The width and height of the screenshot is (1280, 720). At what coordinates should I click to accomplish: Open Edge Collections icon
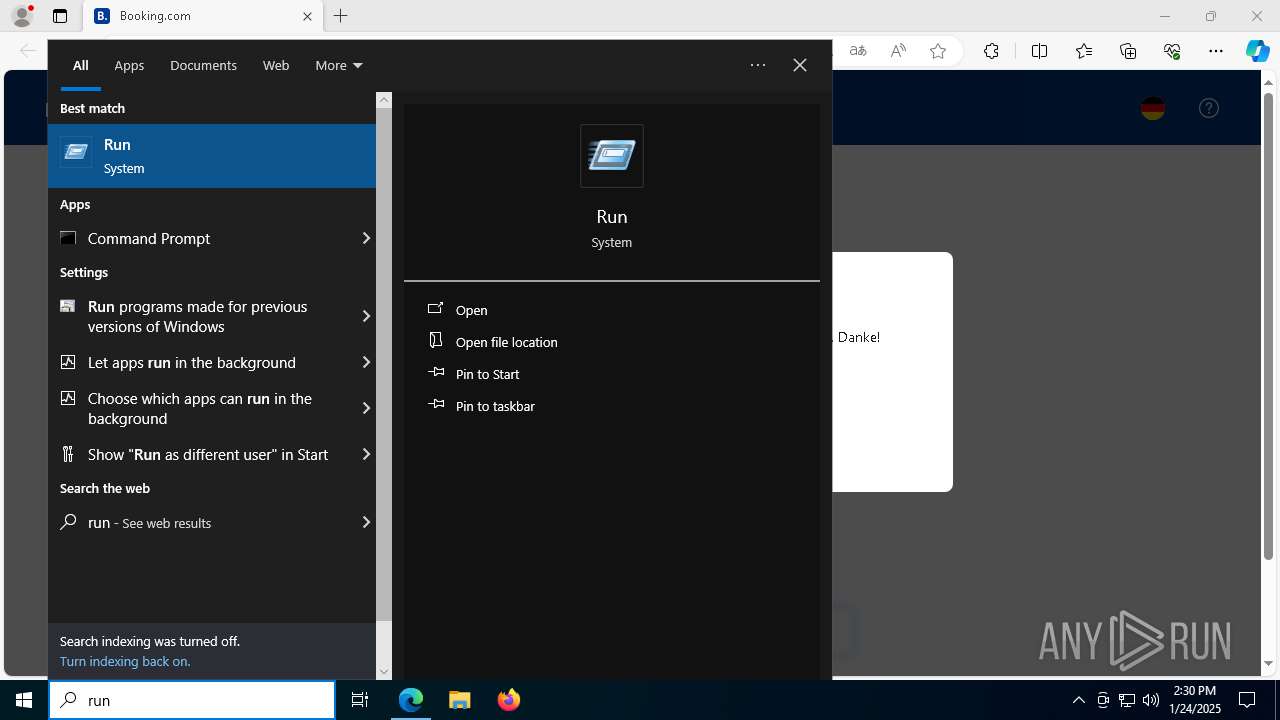coord(1128,51)
